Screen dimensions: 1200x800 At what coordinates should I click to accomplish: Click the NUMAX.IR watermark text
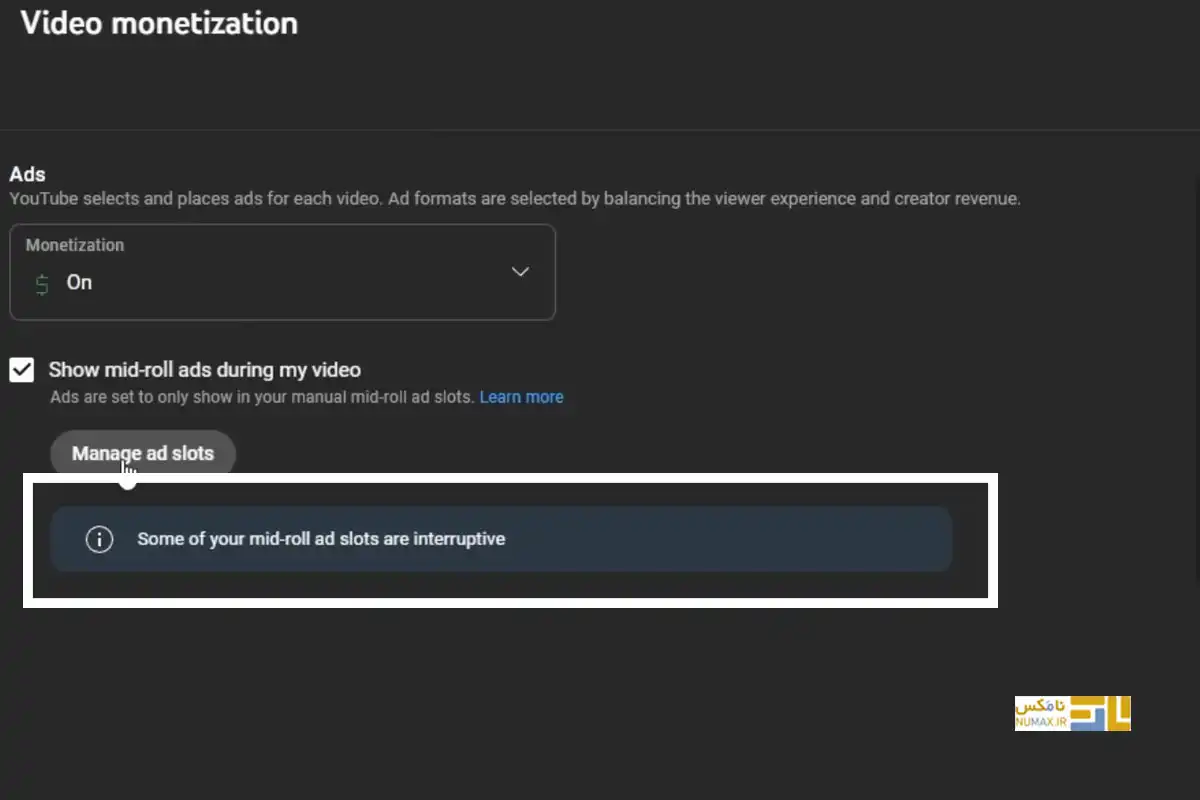(x=1041, y=723)
